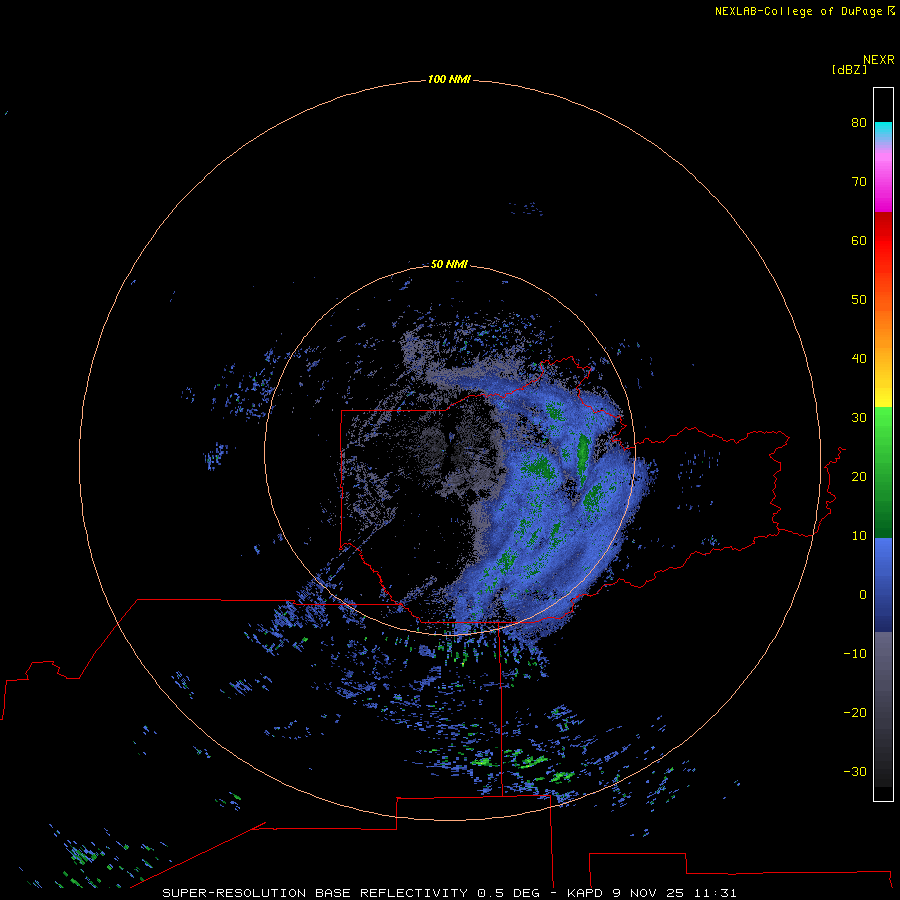Viewport: 900px width, 900px height.
Task: Click the -30 dBZ scale value
Action: point(855,771)
